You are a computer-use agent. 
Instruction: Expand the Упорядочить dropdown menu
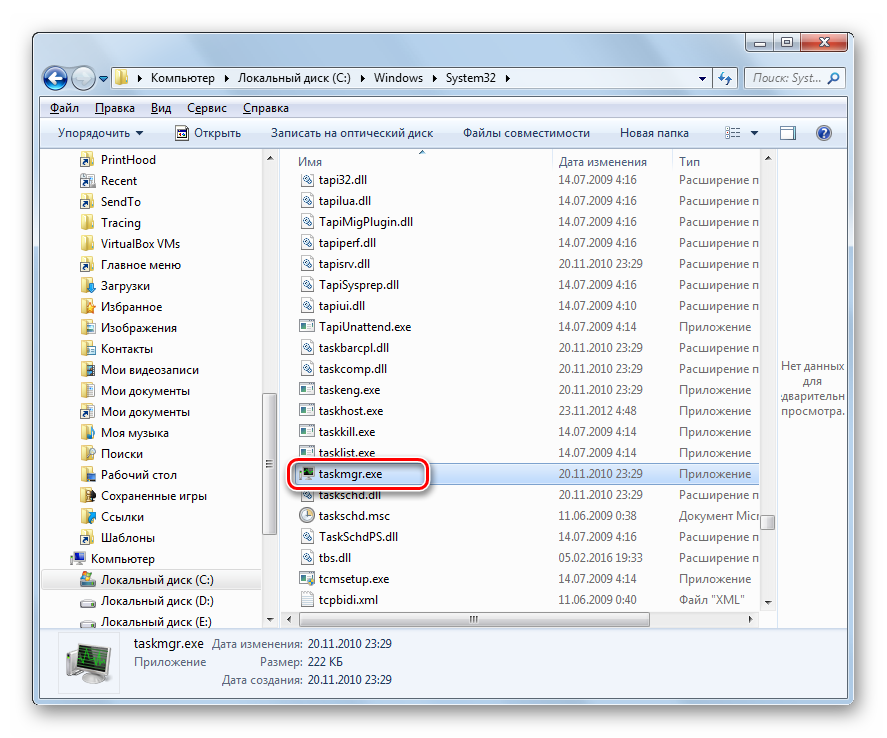point(100,133)
